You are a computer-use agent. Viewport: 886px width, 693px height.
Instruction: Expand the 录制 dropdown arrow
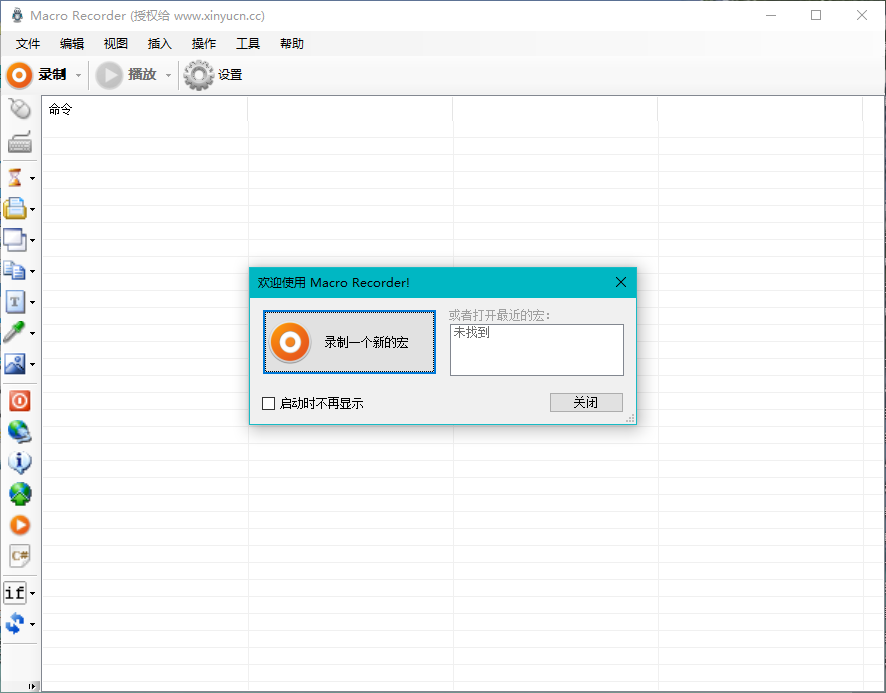(79, 75)
